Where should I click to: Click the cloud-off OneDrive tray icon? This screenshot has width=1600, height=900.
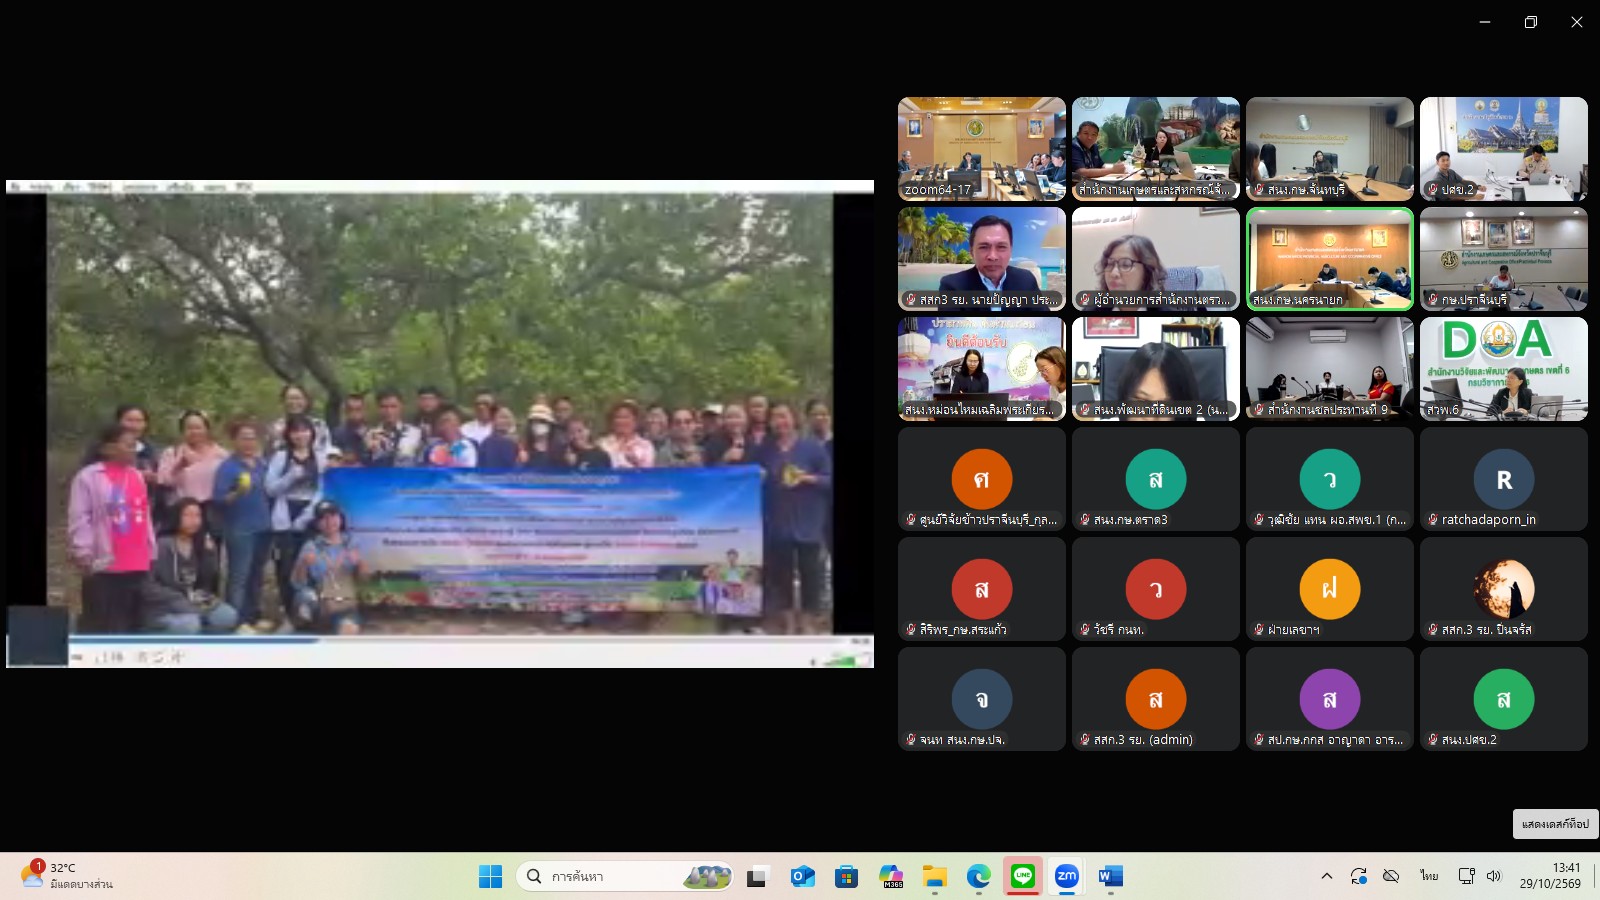click(x=1391, y=876)
